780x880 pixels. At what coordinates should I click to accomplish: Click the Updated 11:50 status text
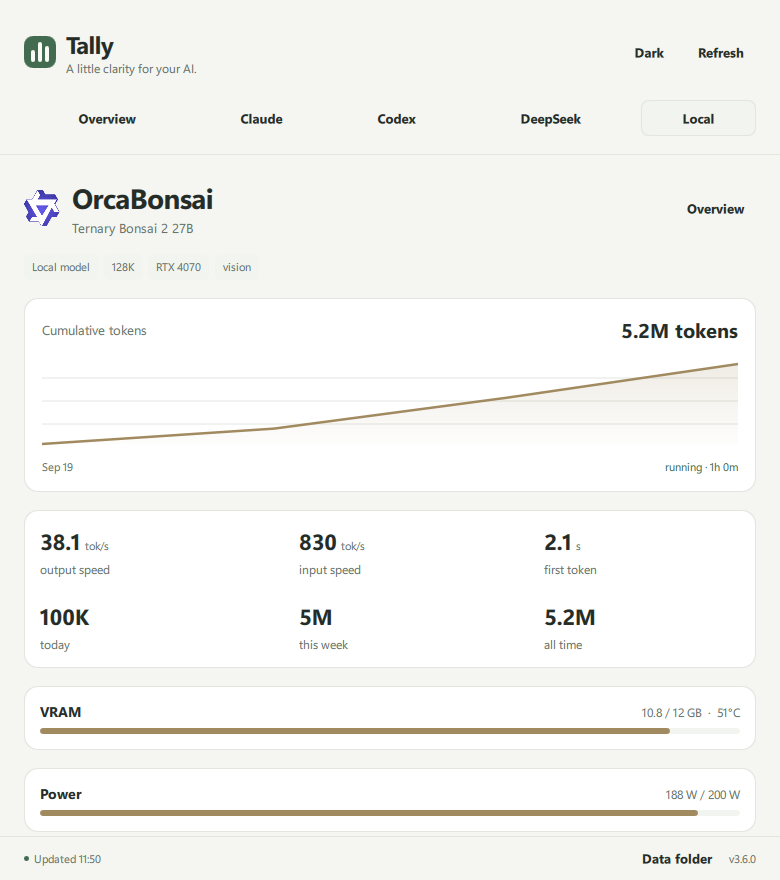(67, 859)
